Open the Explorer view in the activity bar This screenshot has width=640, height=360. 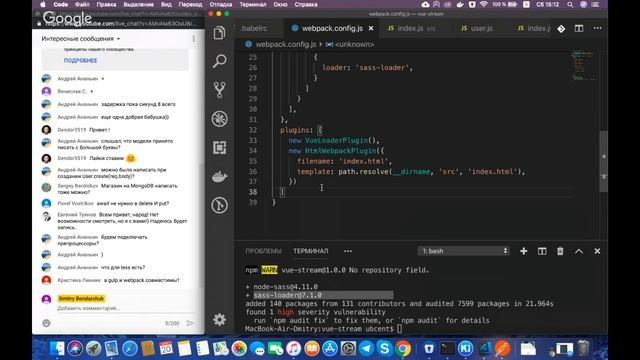pyautogui.click(x=219, y=33)
